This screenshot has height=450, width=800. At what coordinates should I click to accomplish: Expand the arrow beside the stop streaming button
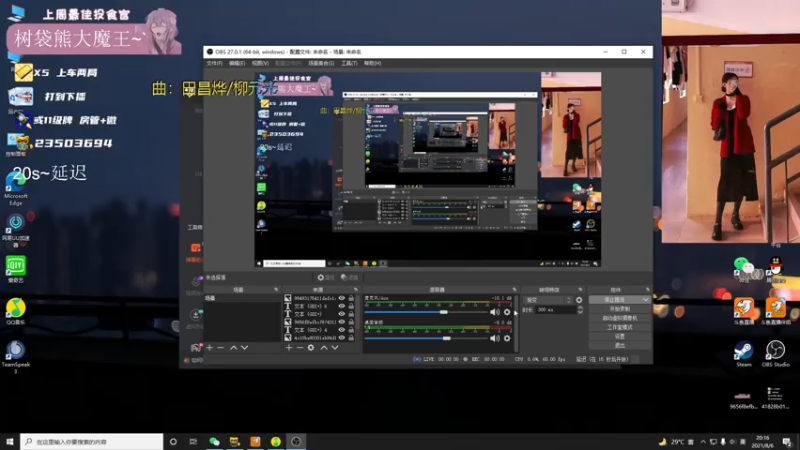pos(645,300)
